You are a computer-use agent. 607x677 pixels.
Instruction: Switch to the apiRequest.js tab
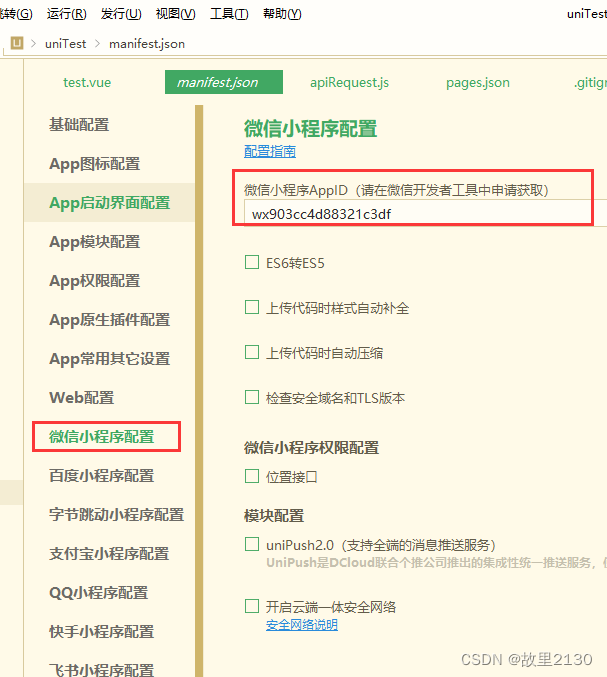tap(349, 82)
